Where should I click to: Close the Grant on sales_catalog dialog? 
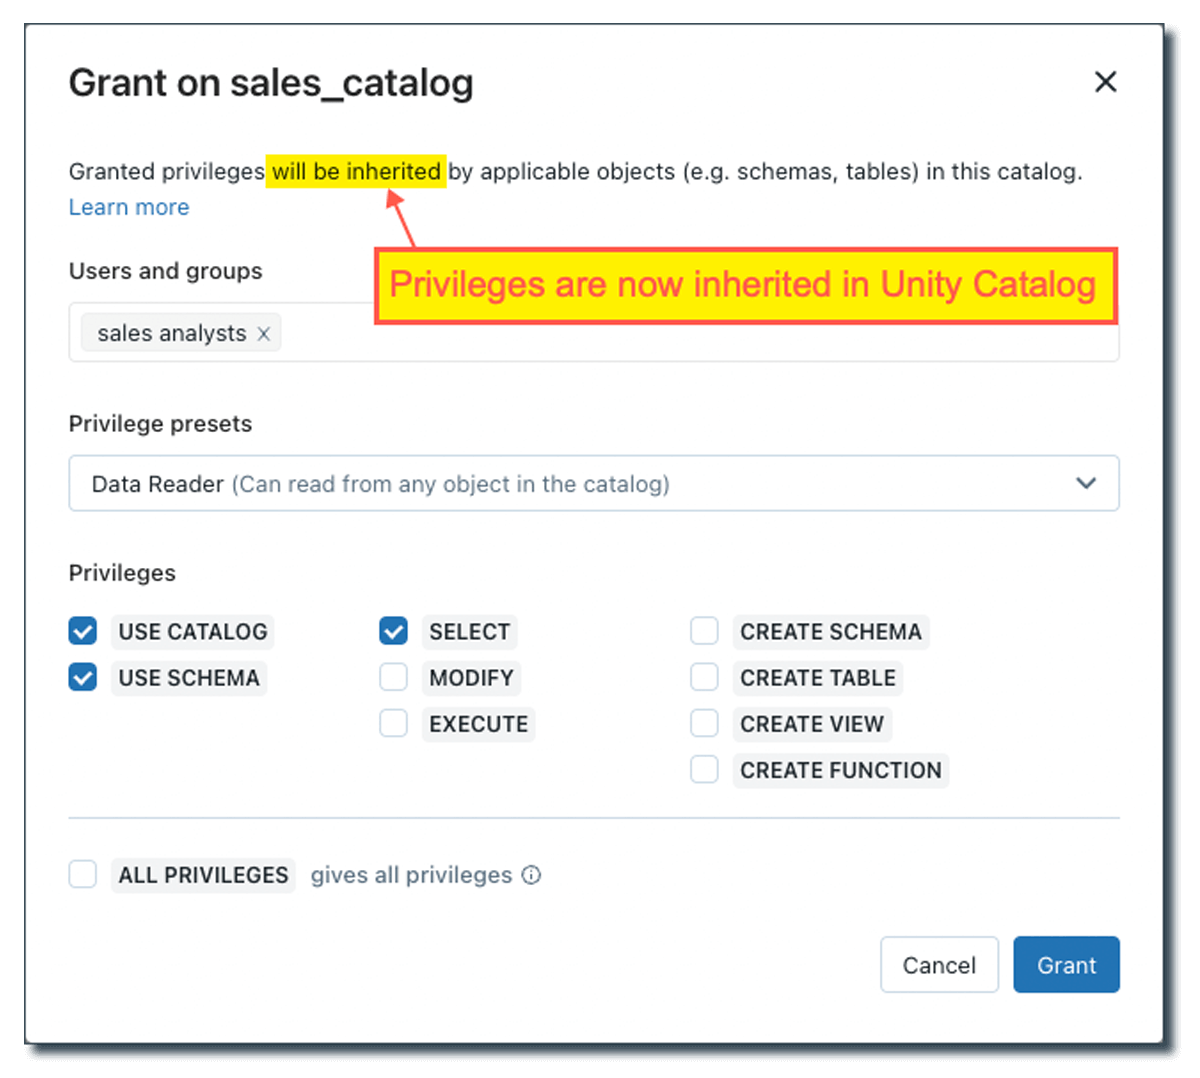click(x=1105, y=82)
